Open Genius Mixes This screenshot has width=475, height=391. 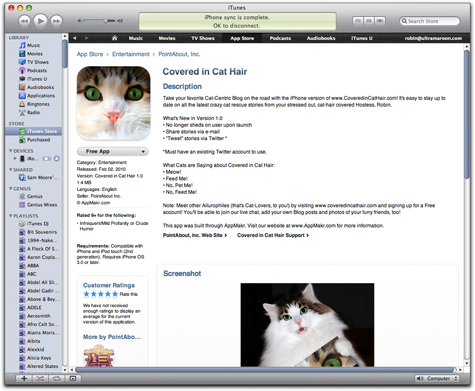tap(33, 204)
